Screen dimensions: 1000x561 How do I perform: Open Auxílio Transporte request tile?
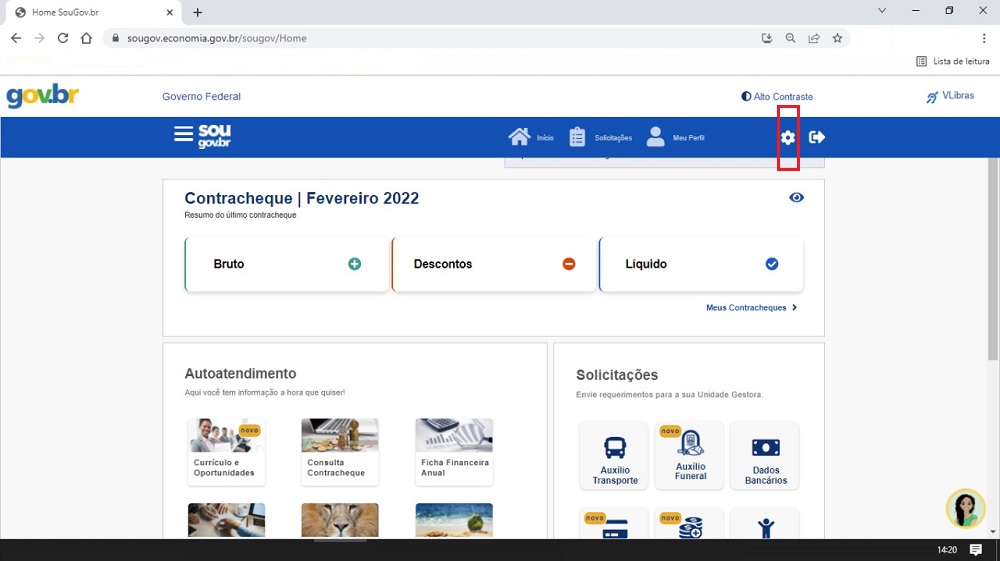(614, 456)
